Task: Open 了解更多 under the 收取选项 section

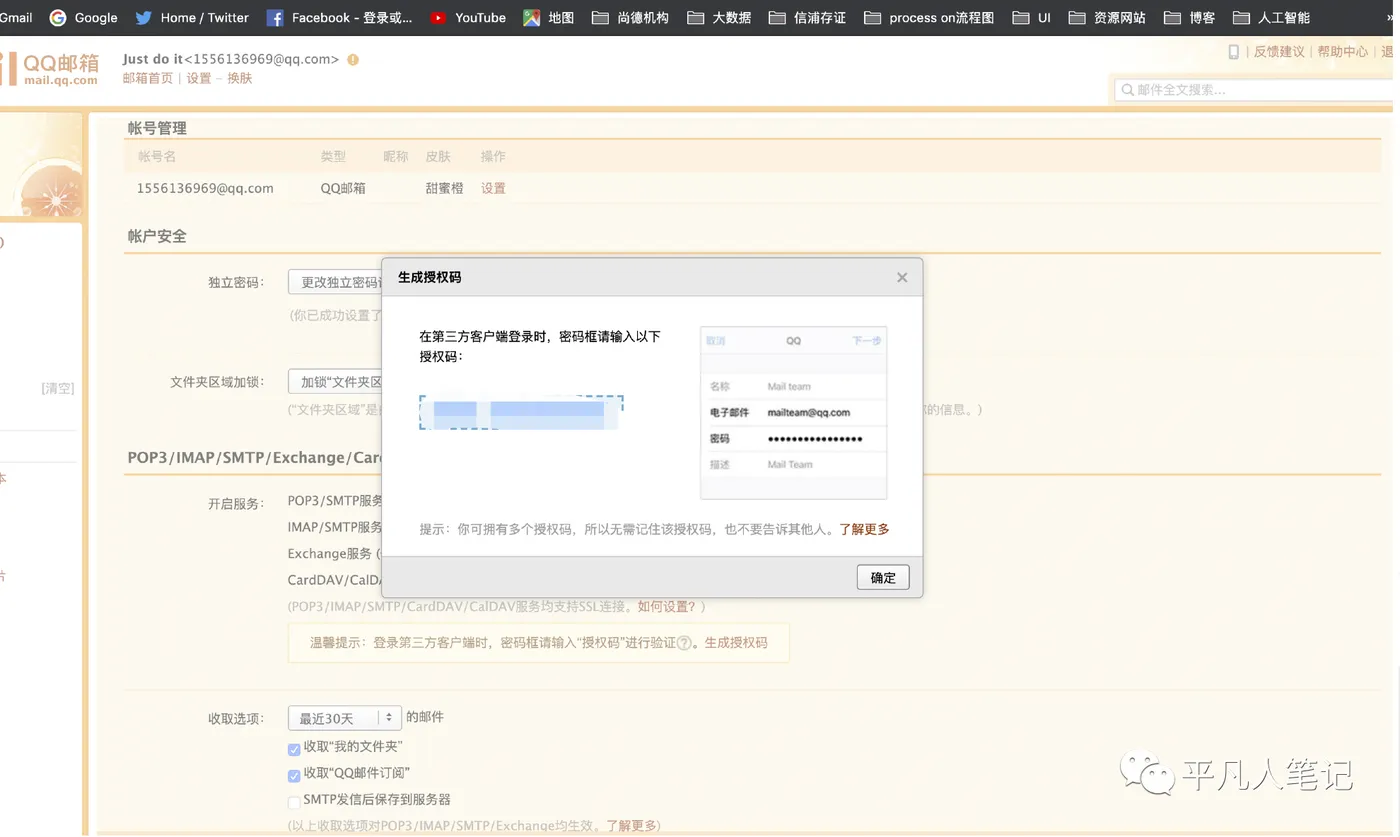Action: (x=632, y=826)
